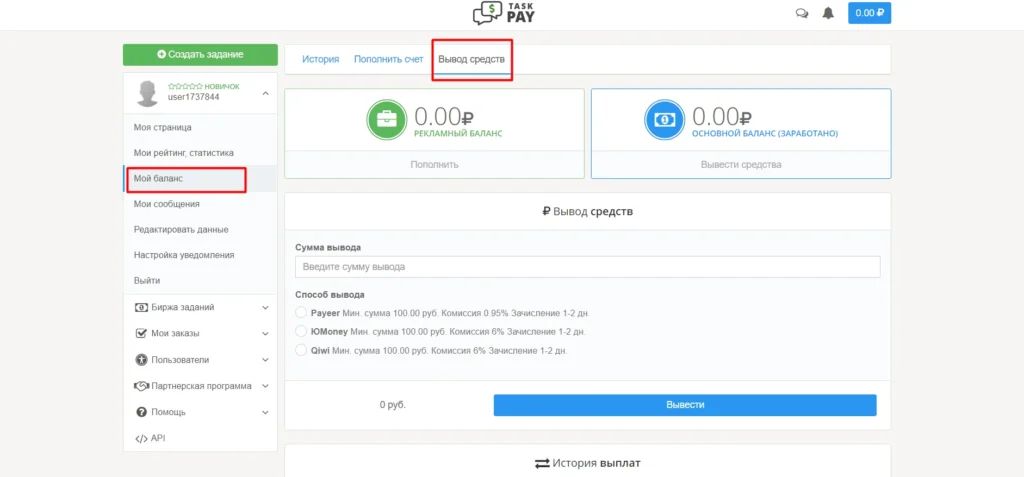Select ЮMoney withdrawal method
Screen dimensions: 1024x477
point(301,331)
